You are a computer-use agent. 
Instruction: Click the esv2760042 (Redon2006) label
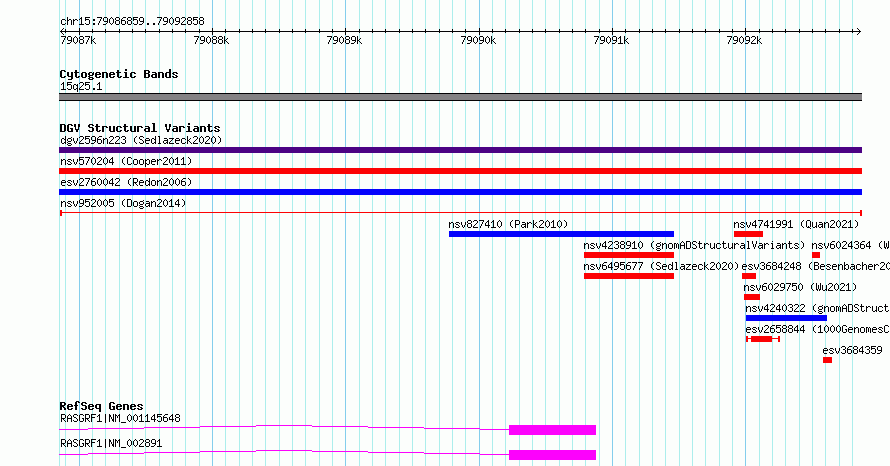[126, 182]
